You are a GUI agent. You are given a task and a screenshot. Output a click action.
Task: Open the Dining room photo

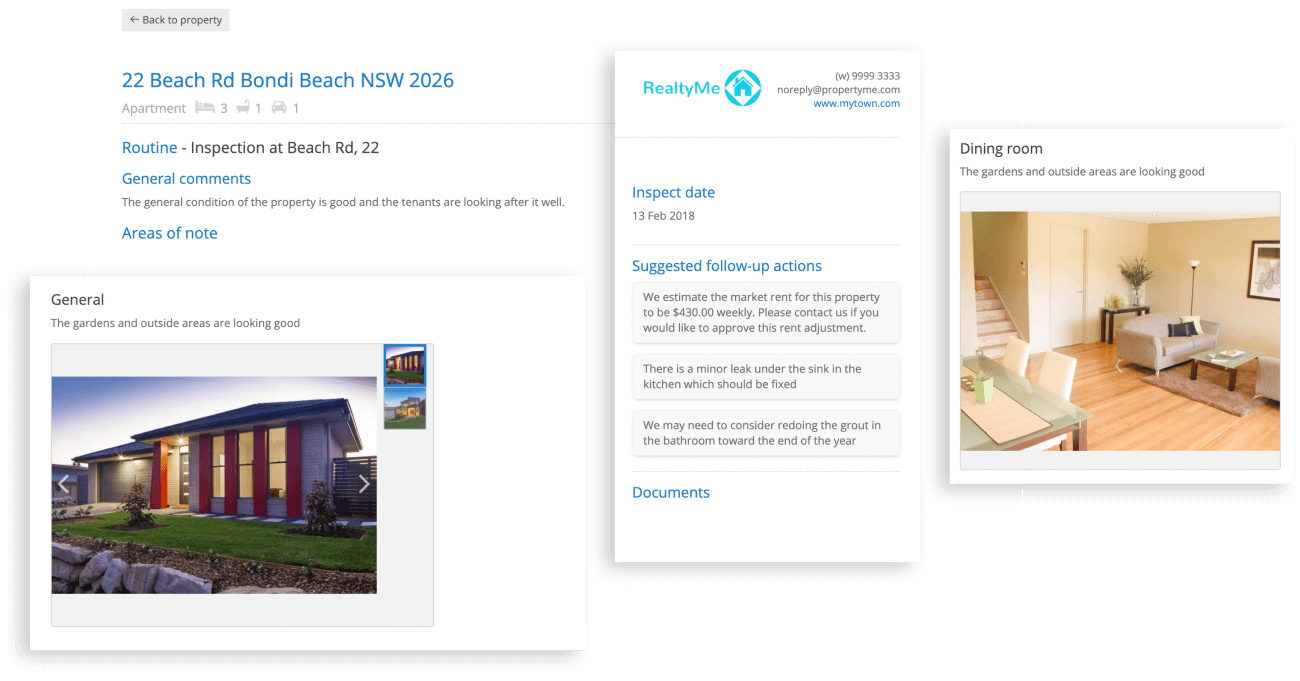[1119, 331]
